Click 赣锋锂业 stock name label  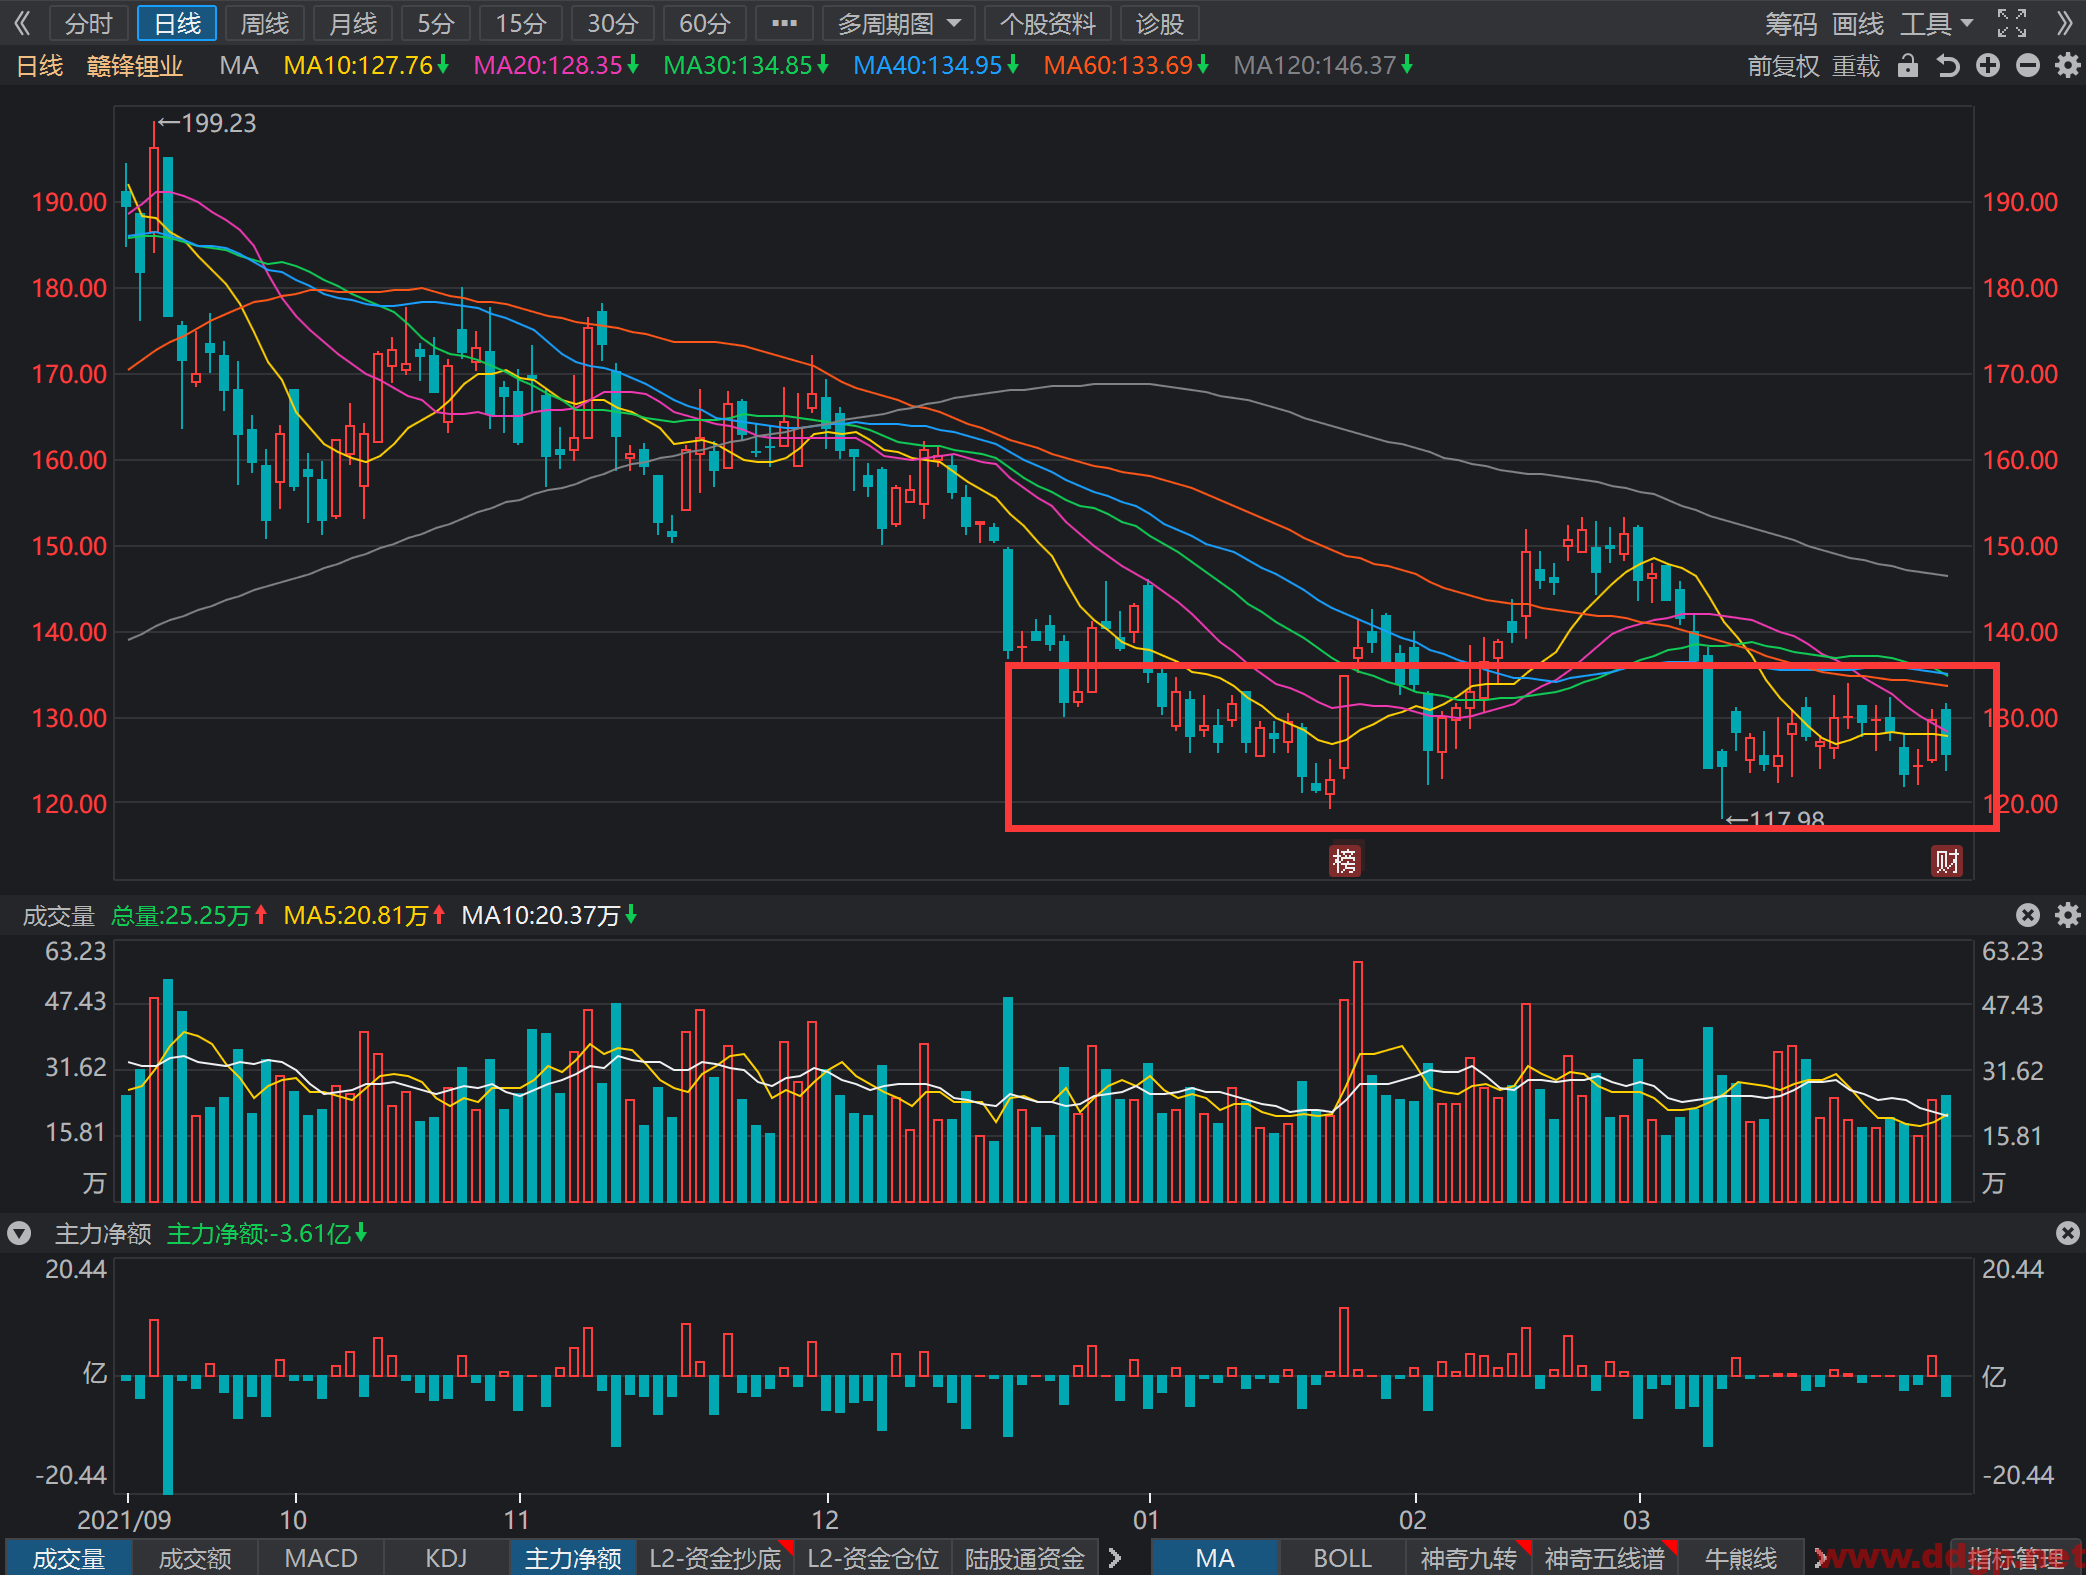tap(135, 66)
